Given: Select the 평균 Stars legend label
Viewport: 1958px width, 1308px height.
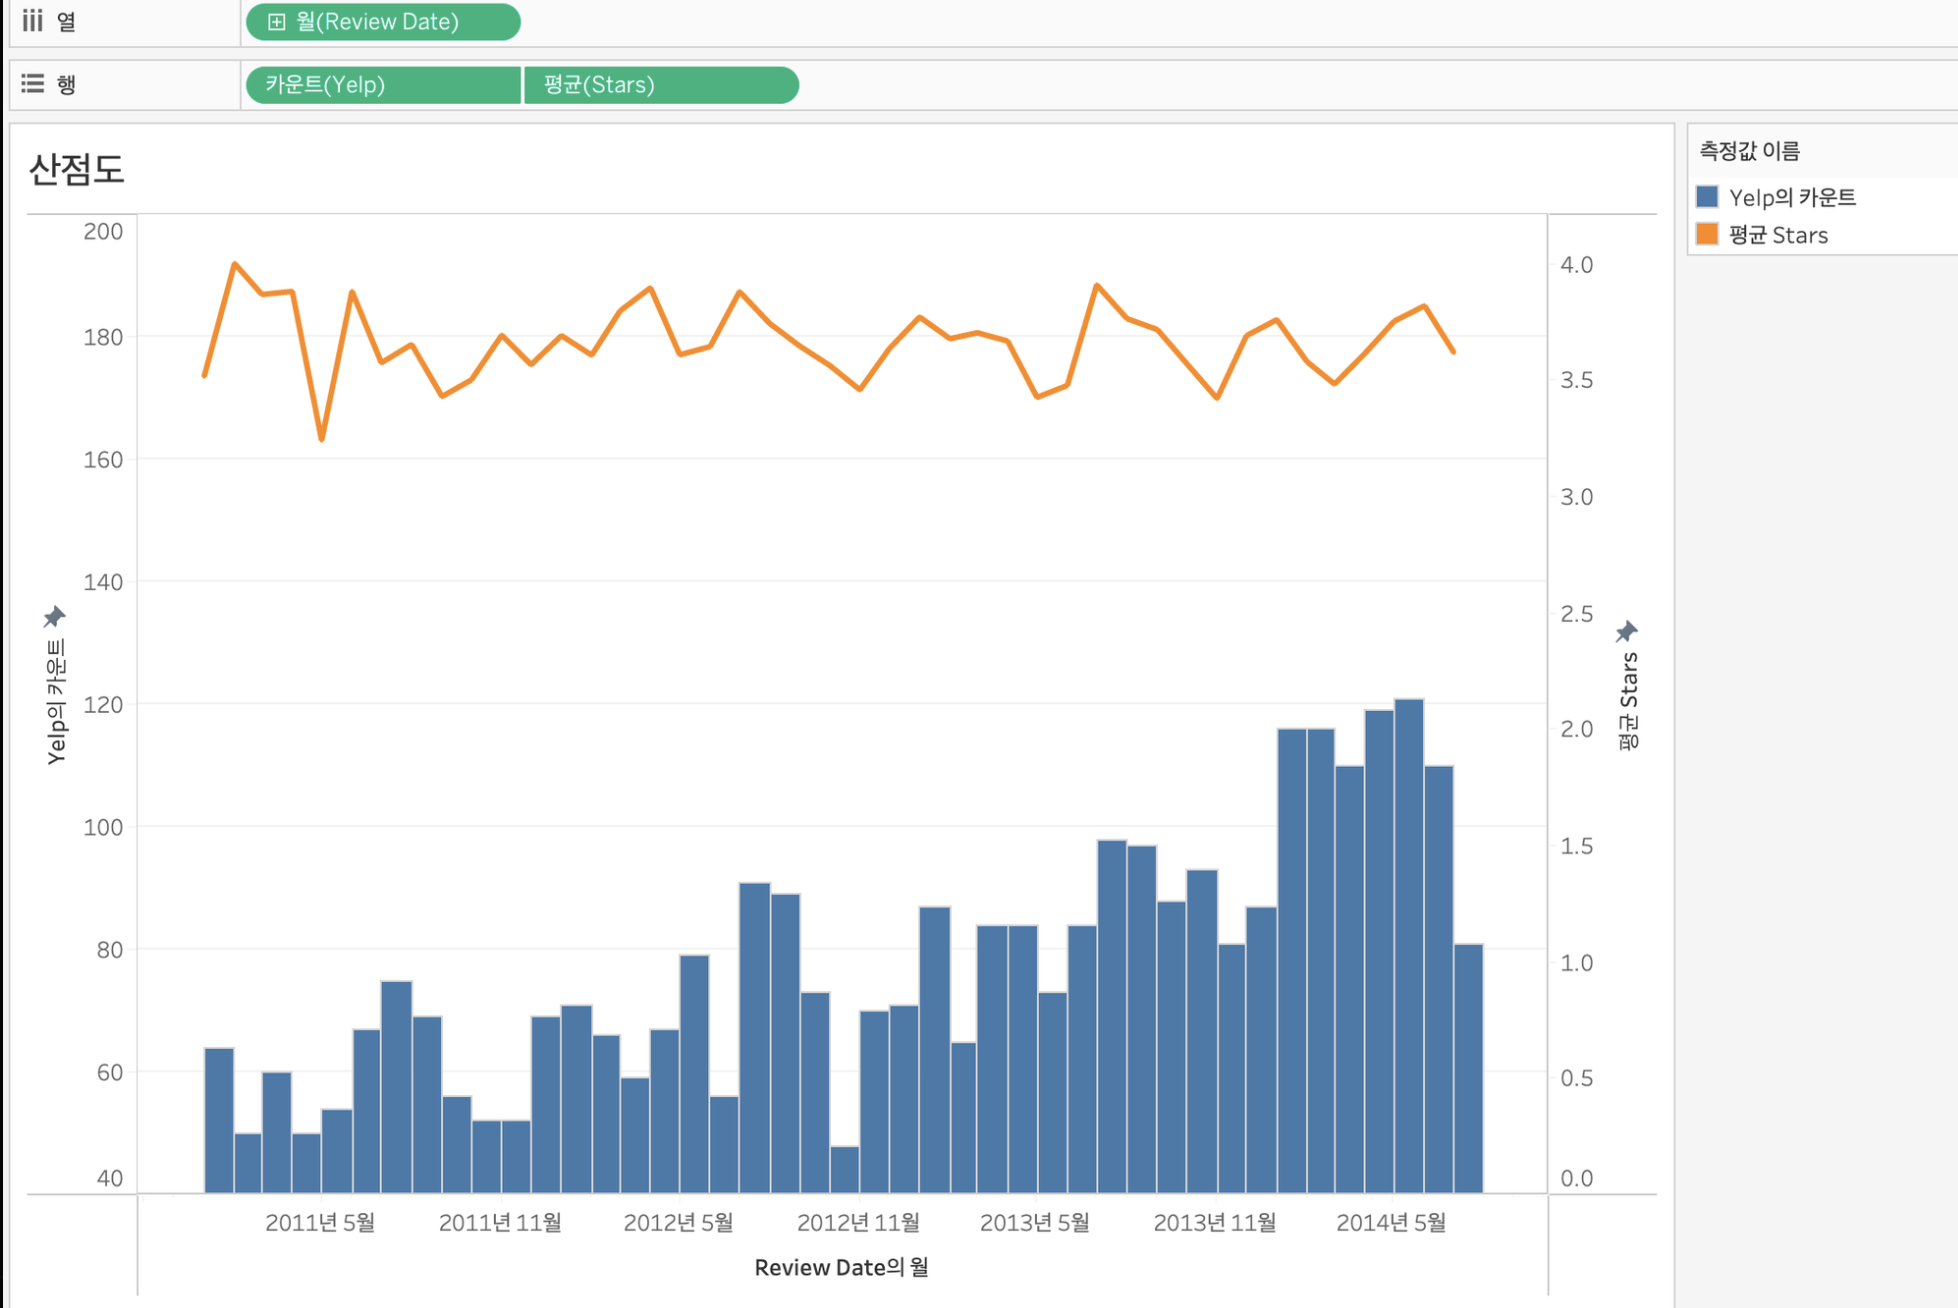Looking at the screenshot, I should click(1778, 235).
